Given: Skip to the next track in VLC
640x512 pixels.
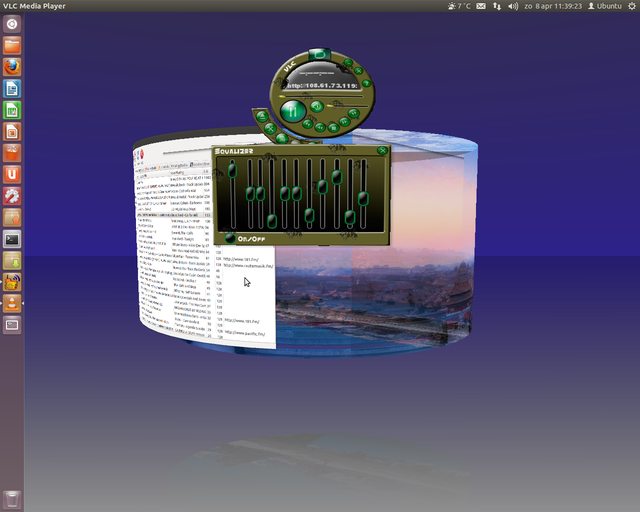Looking at the screenshot, I should (x=354, y=114).
